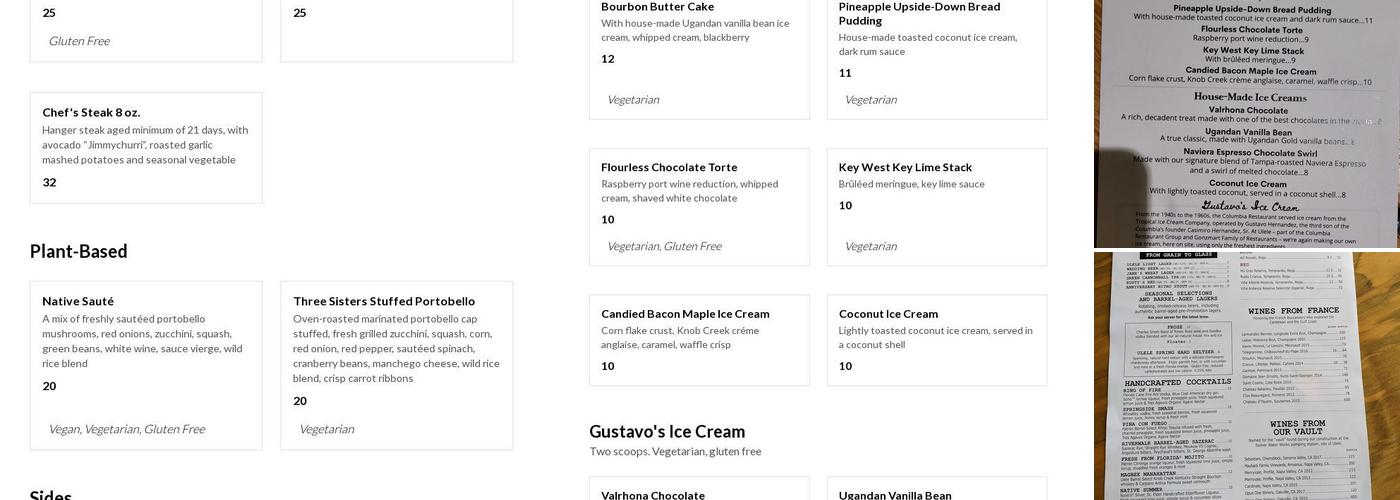Open the Chef's Steak 8 oz. item

click(x=91, y=112)
